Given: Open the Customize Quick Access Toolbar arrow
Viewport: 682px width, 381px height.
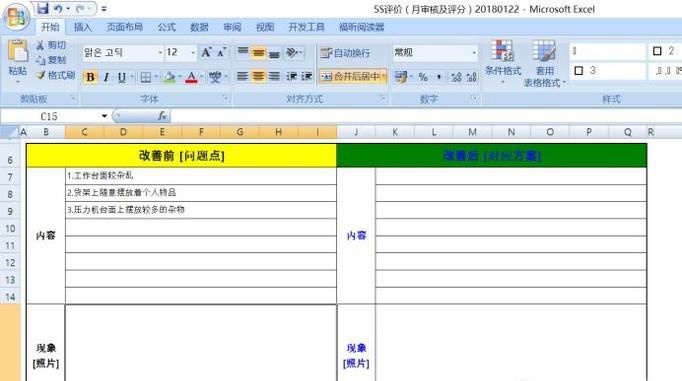Looking at the screenshot, I should (104, 9).
